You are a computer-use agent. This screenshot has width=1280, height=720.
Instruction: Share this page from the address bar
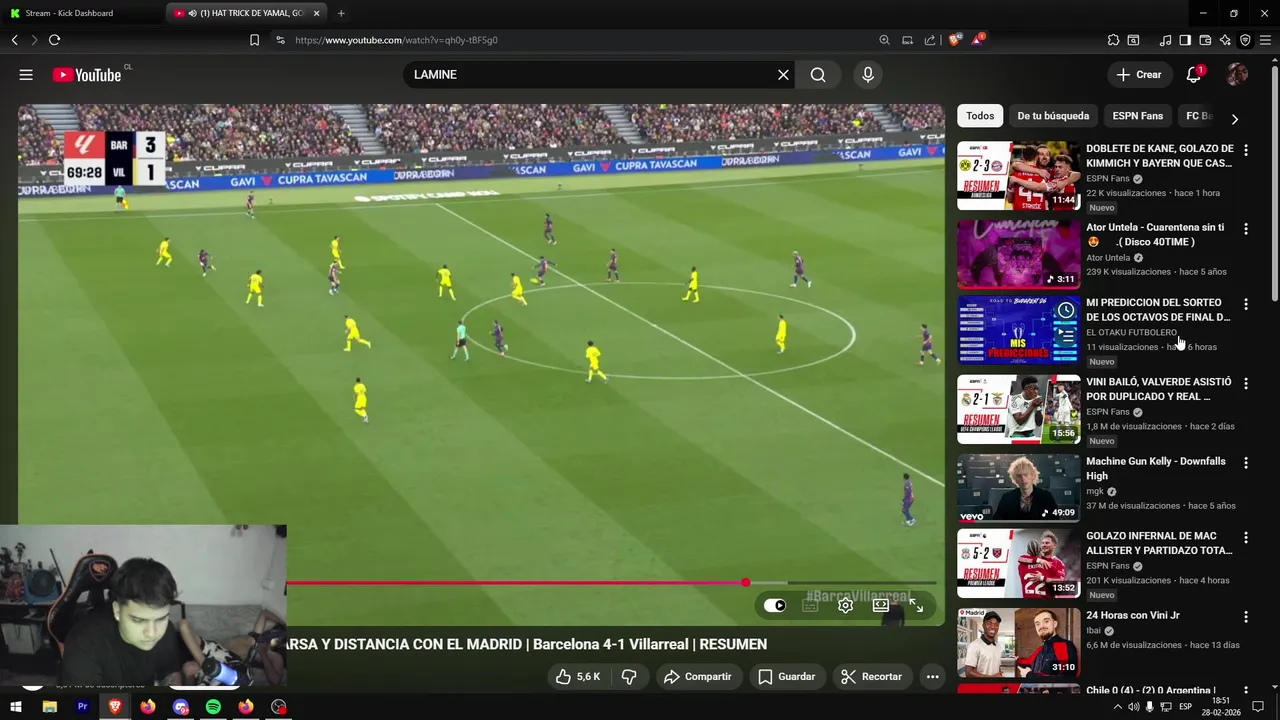point(930,40)
